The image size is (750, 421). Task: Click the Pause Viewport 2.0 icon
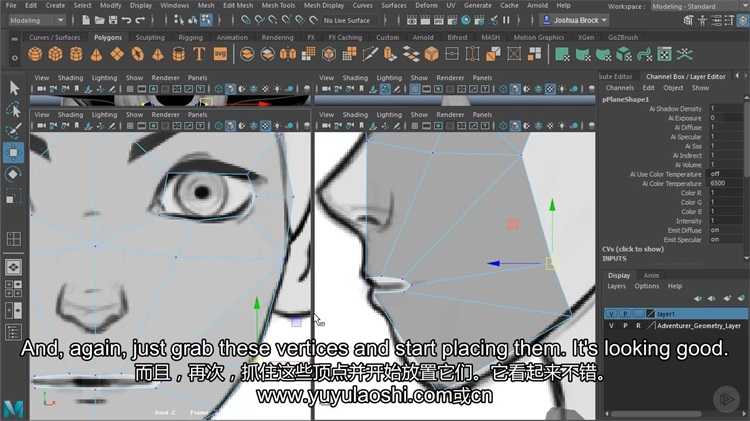[506, 20]
